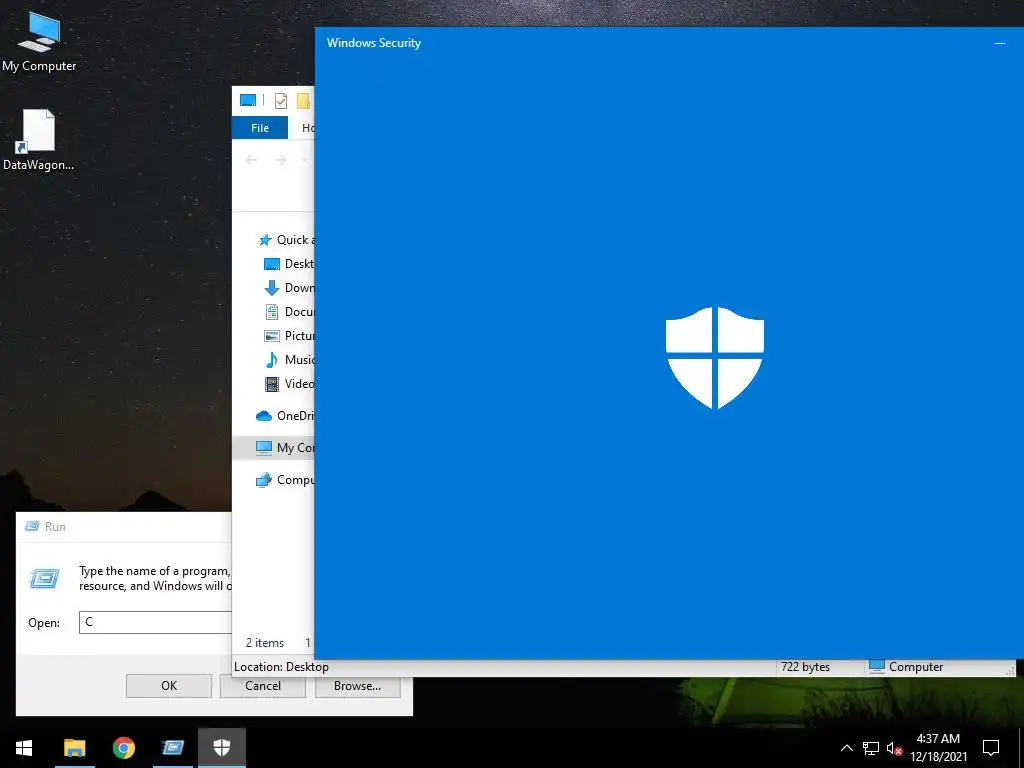This screenshot has height=768, width=1024.
Task: Select Downloads in Explorer navigation pane
Action: pos(289,288)
